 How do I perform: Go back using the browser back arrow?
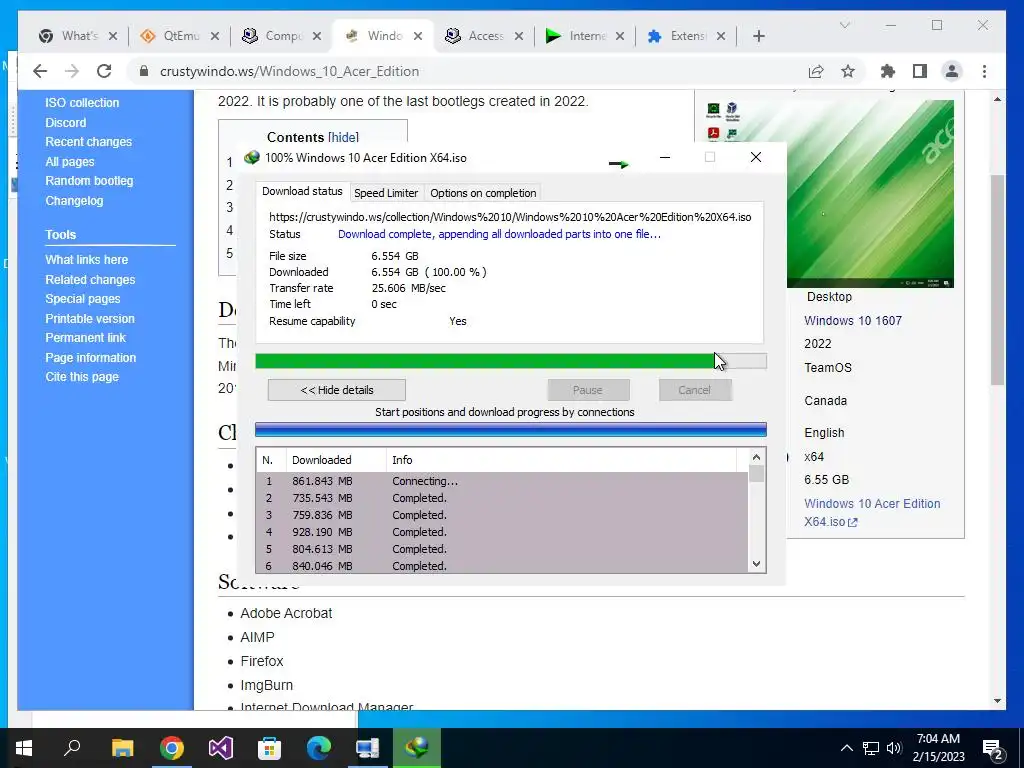[40, 71]
